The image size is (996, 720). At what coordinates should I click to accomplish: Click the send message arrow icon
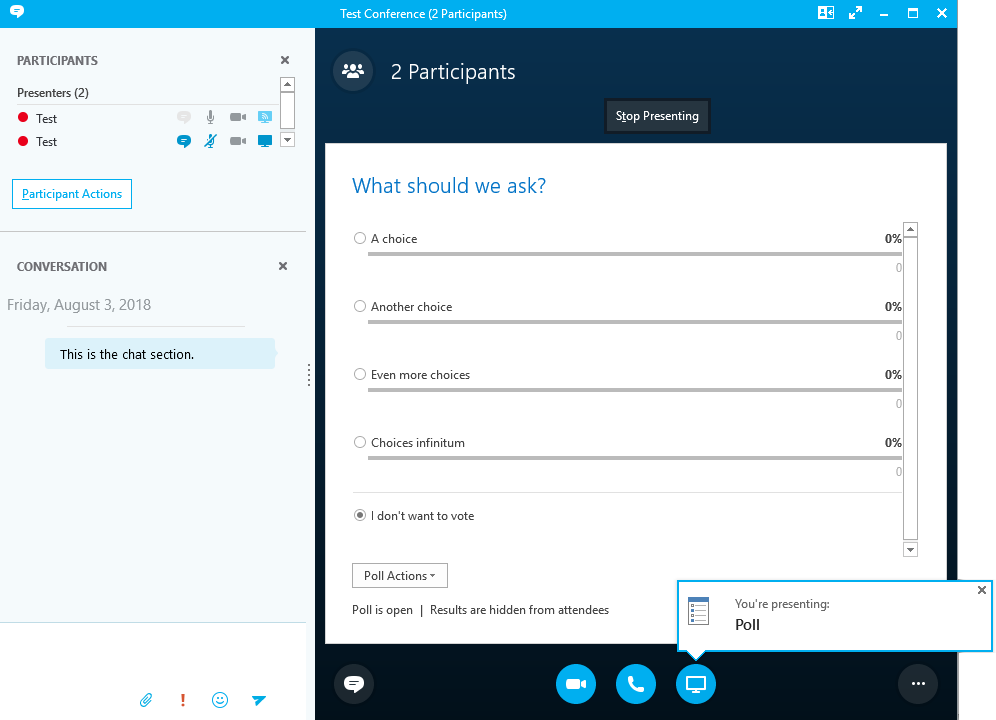259,700
